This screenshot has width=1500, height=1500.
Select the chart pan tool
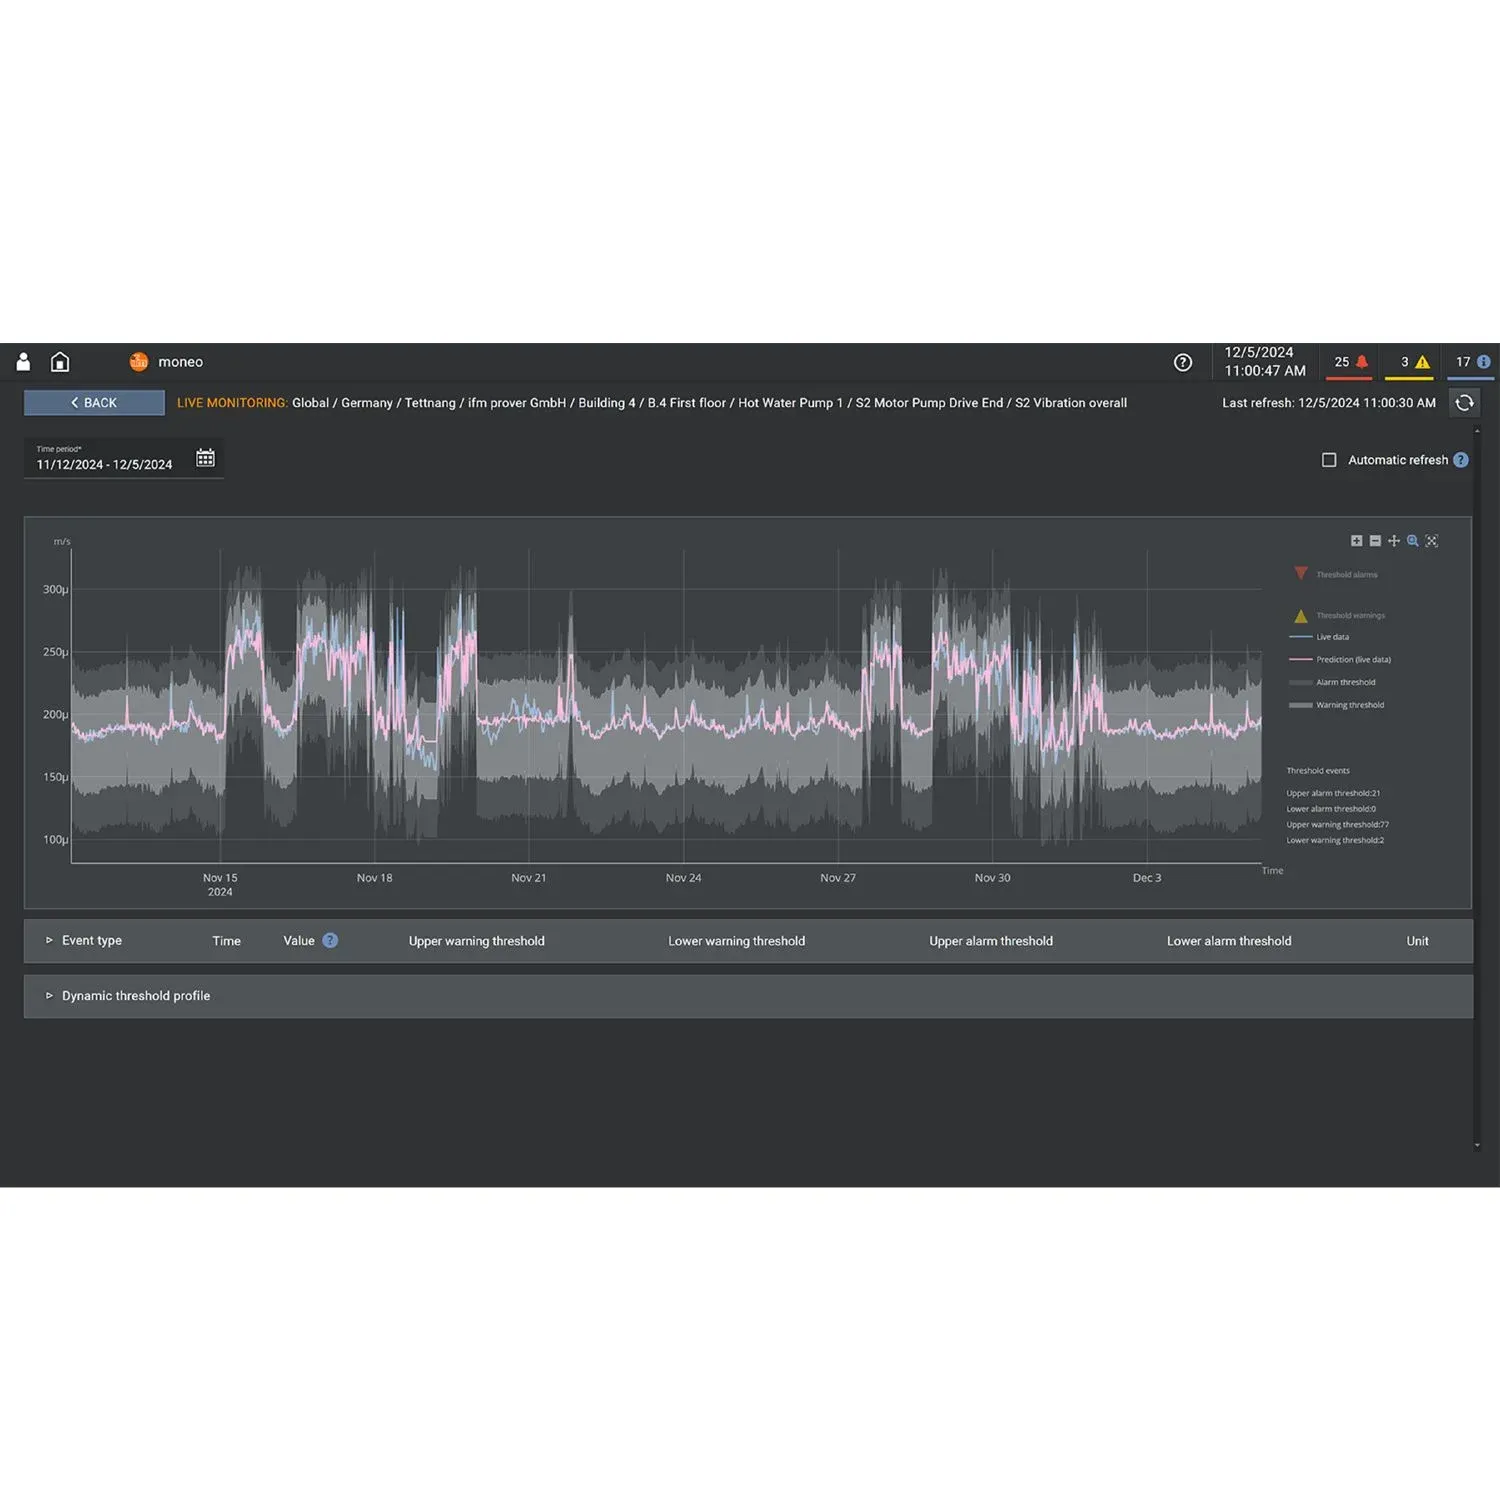pyautogui.click(x=1394, y=541)
